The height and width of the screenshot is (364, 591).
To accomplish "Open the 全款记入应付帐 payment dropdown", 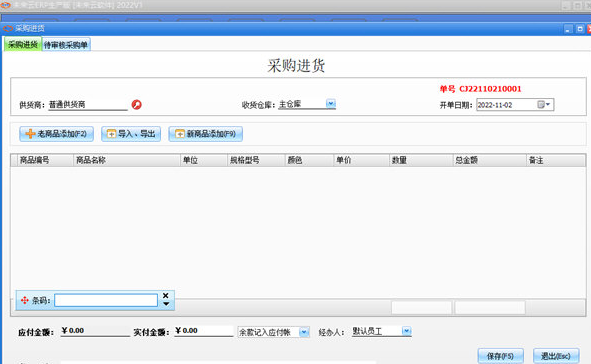I will pyautogui.click(x=304, y=332).
